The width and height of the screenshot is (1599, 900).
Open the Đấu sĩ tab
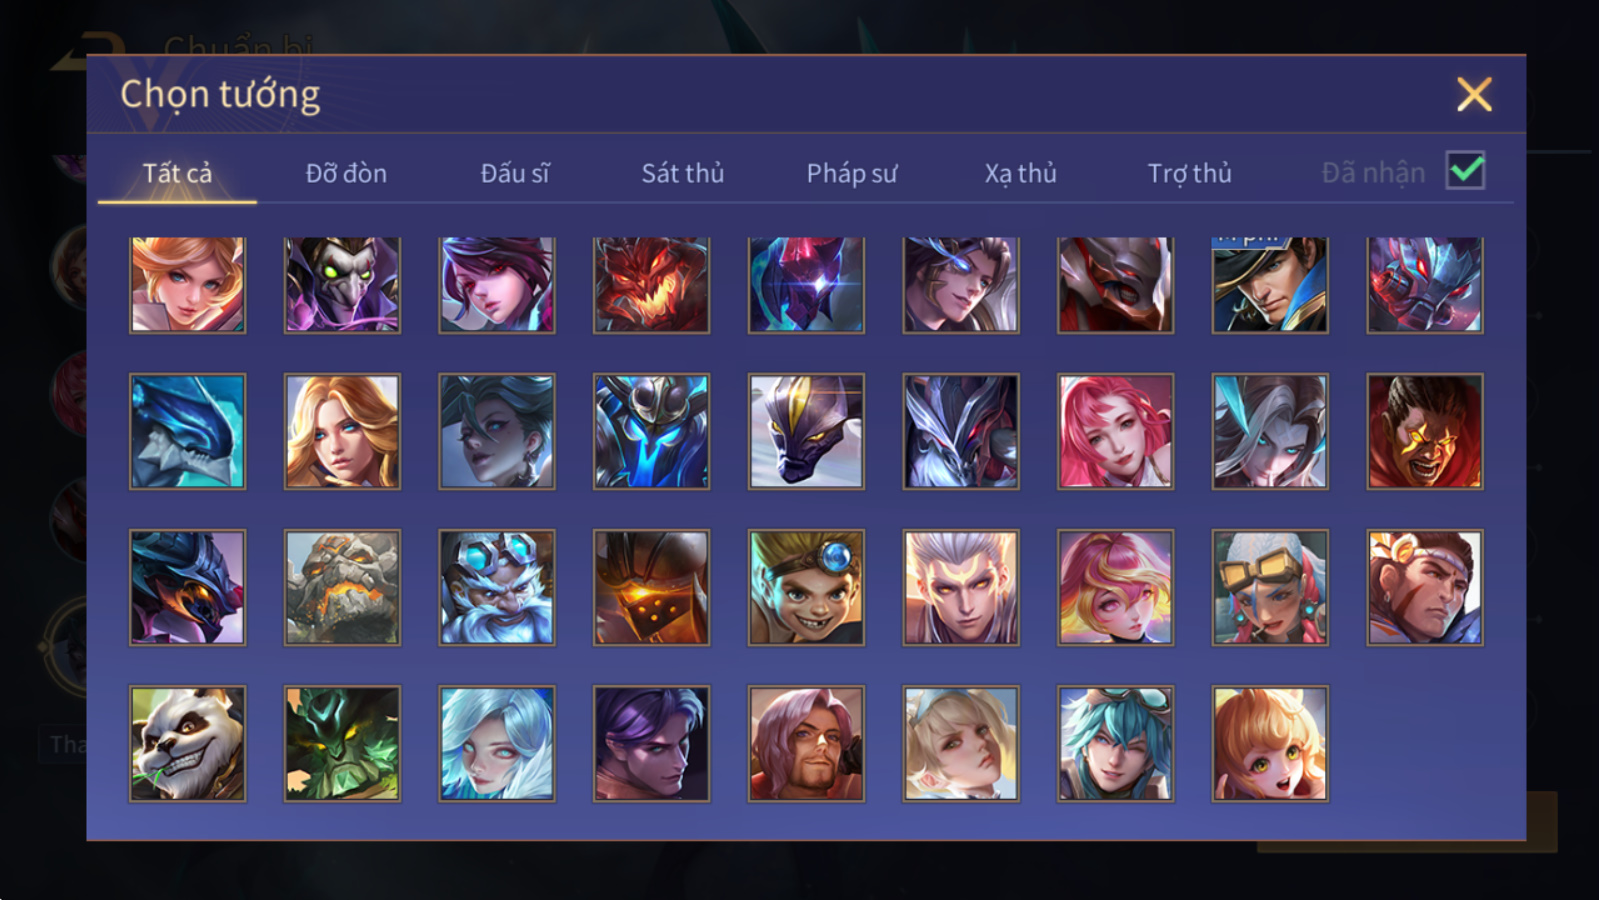click(515, 173)
